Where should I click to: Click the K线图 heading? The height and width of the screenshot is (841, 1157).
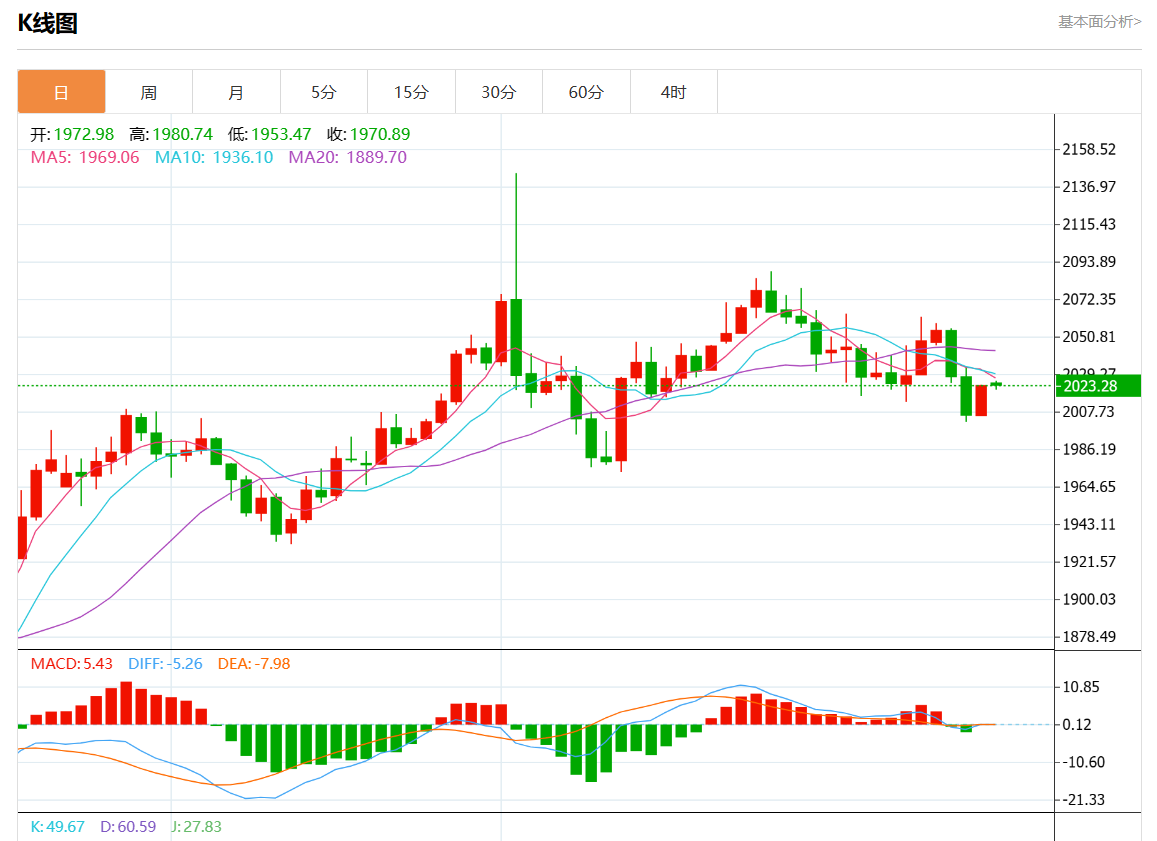click(48, 24)
